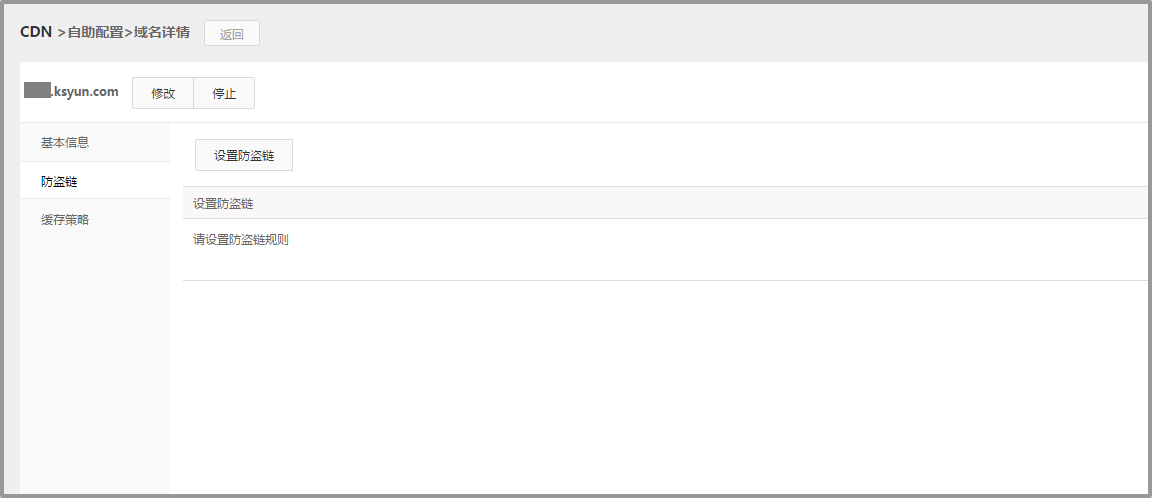
Task: Click the 返回 back button
Action: pos(232,33)
